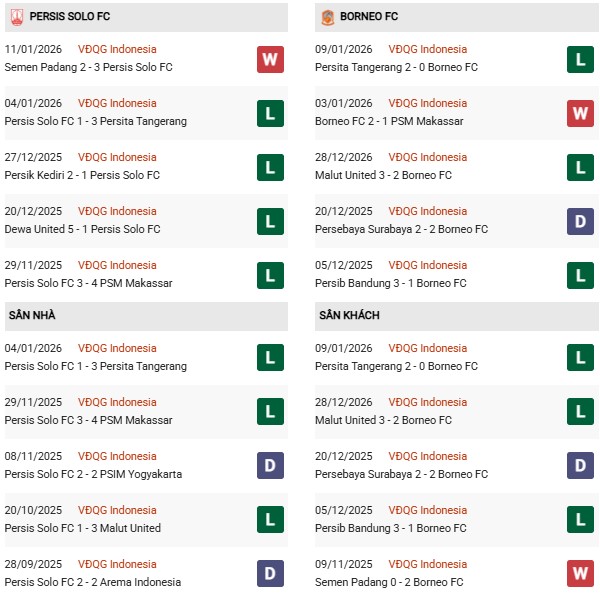
Task: Open VĐQG Indonesia link dated 11/01/2026
Action: coord(117,49)
